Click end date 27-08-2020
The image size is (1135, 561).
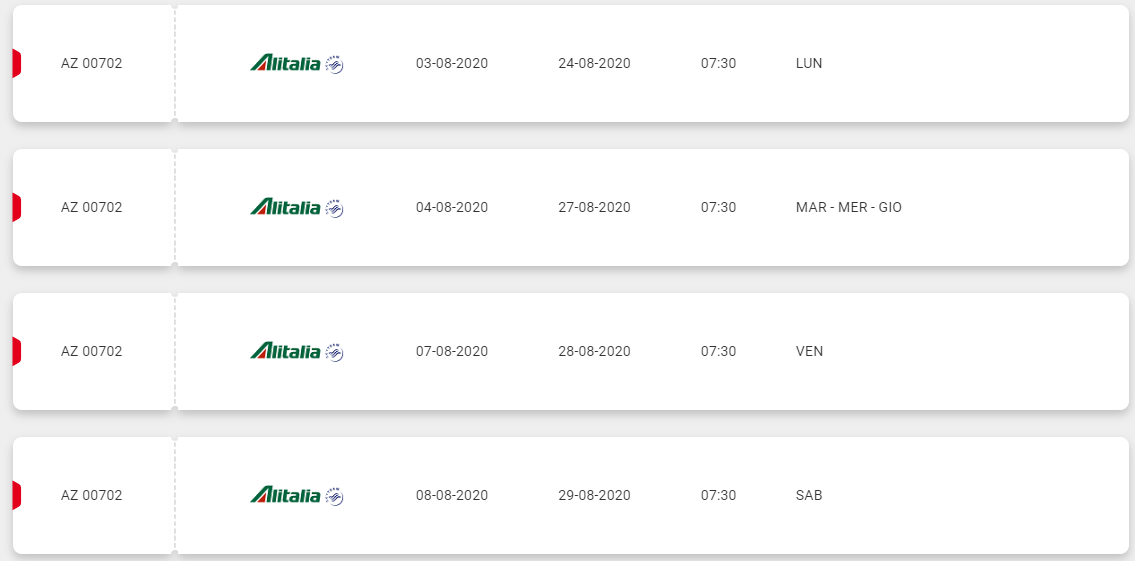(594, 207)
